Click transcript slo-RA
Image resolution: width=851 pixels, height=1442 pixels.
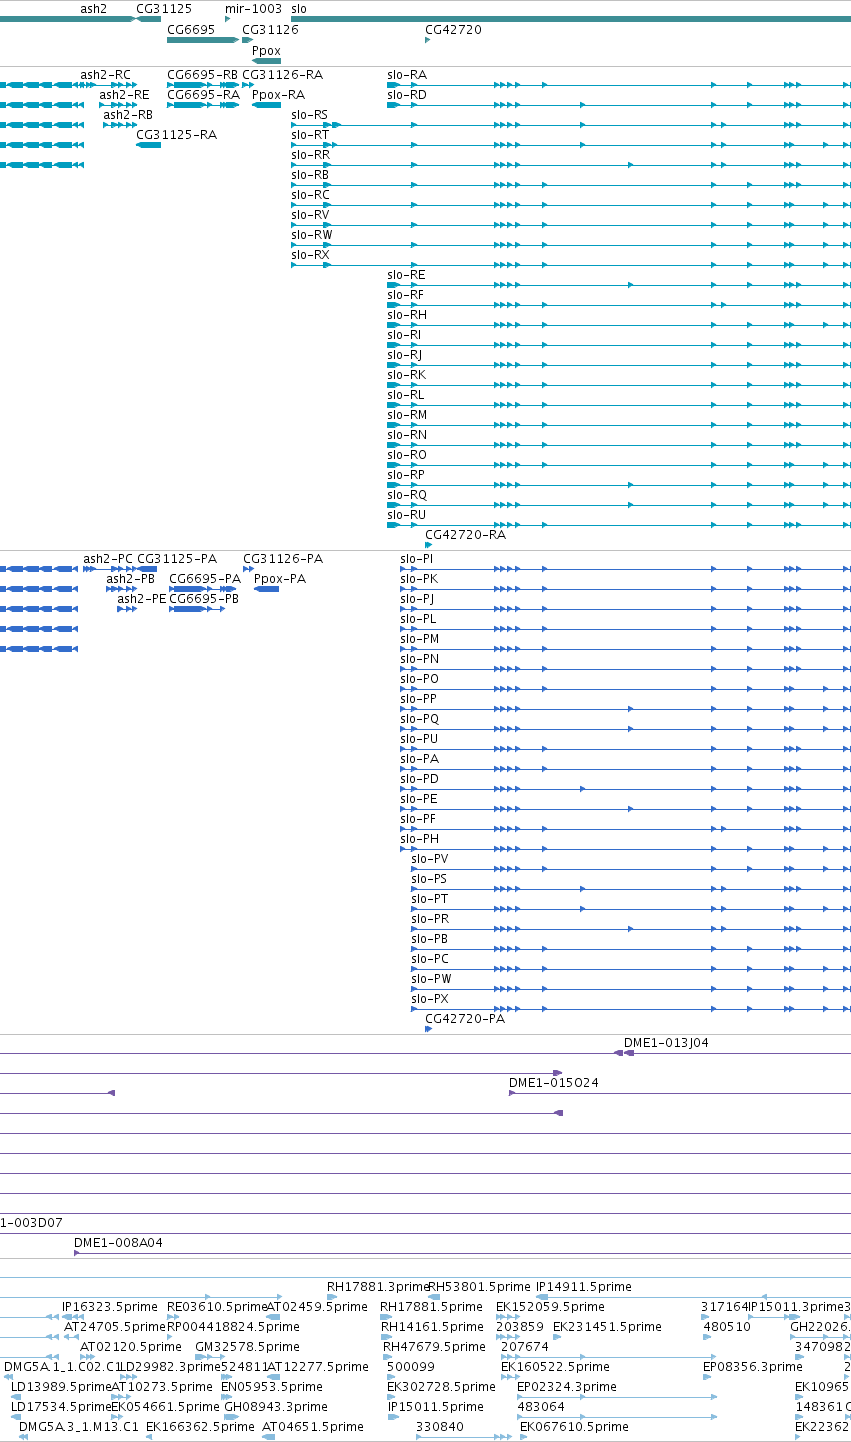[x=406, y=75]
